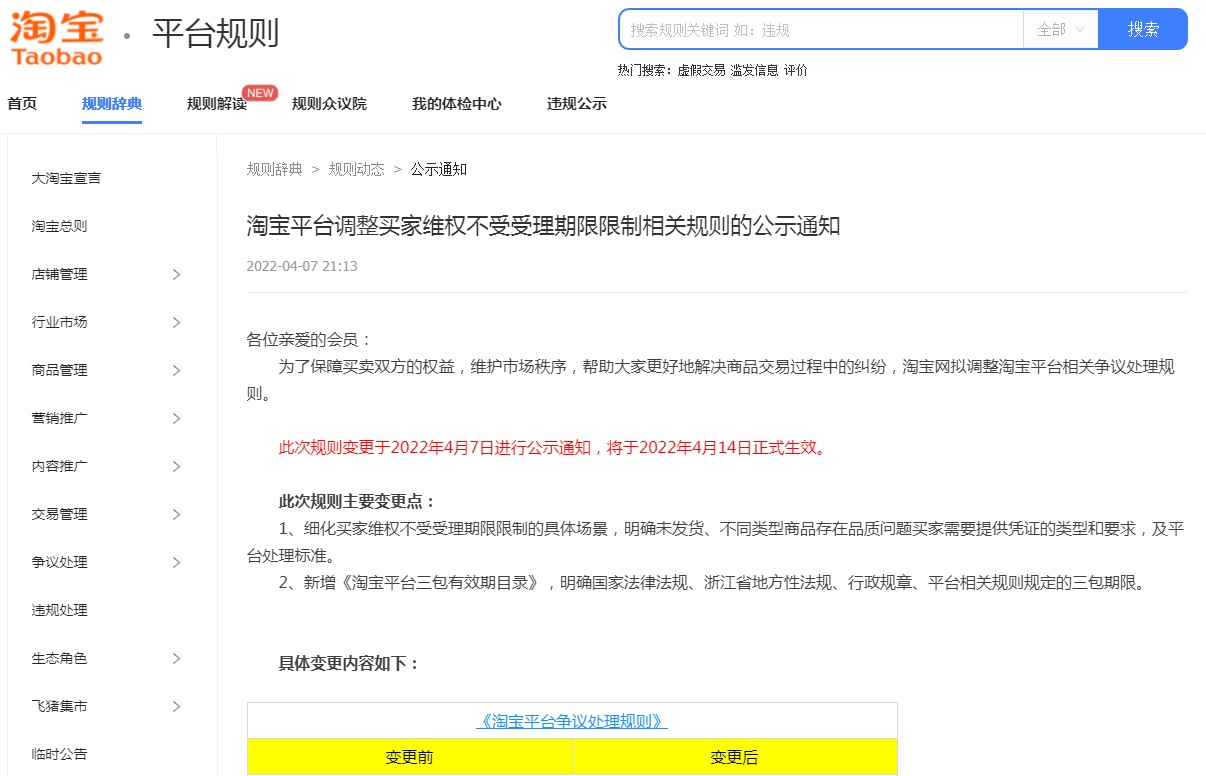Select 商品管理 in the sidebar
Viewport: 1206px width, 776px height.
click(59, 370)
